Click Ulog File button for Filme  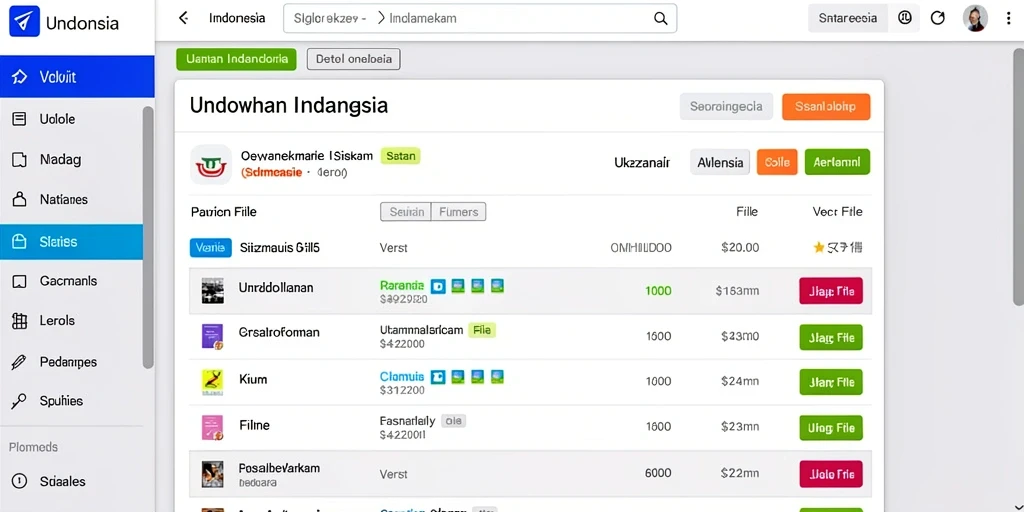tap(831, 428)
